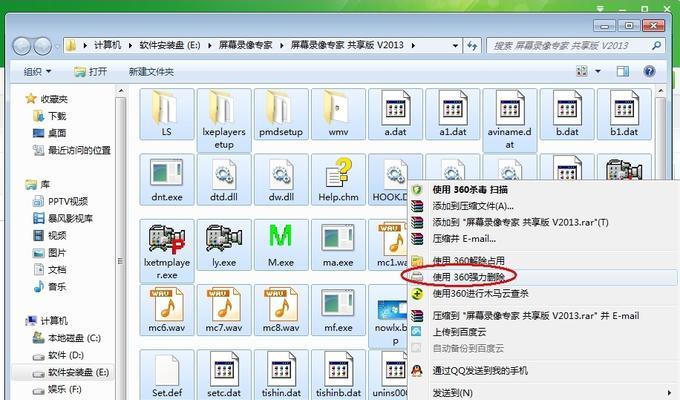Click the refresh address button

pos(472,46)
